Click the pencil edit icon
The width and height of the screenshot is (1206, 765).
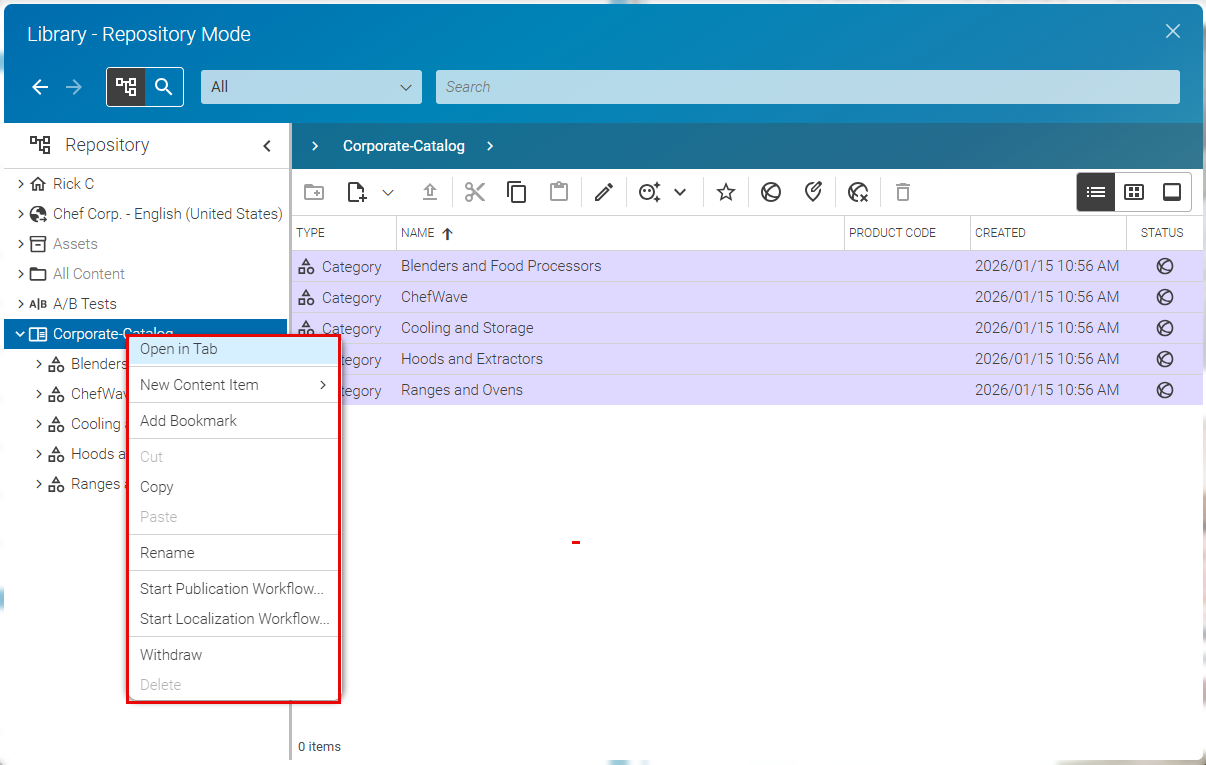[x=603, y=192]
